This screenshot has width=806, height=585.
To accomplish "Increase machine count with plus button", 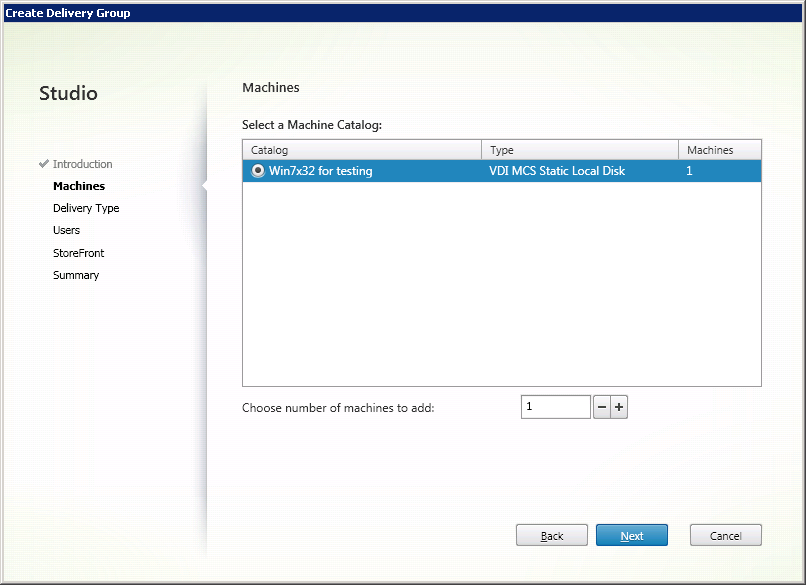I will click(619, 407).
